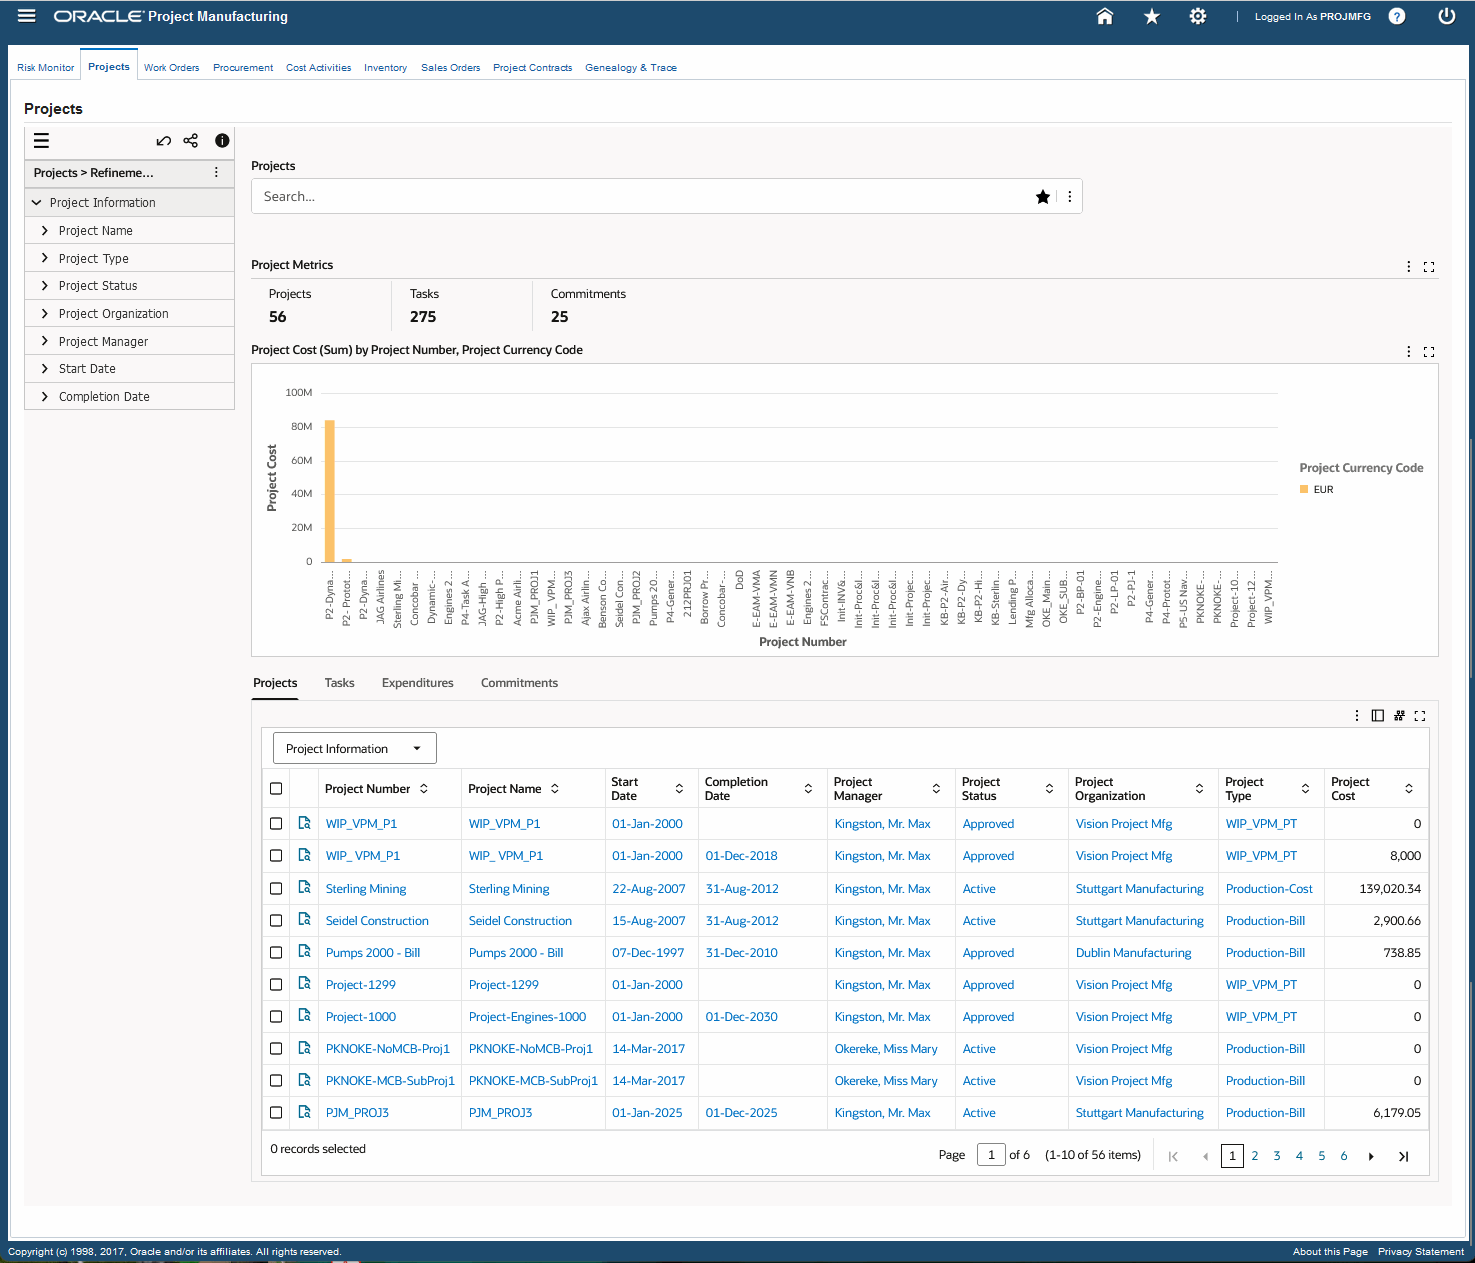Go to Home via house icon
The height and width of the screenshot is (1263, 1475).
coord(1105,16)
